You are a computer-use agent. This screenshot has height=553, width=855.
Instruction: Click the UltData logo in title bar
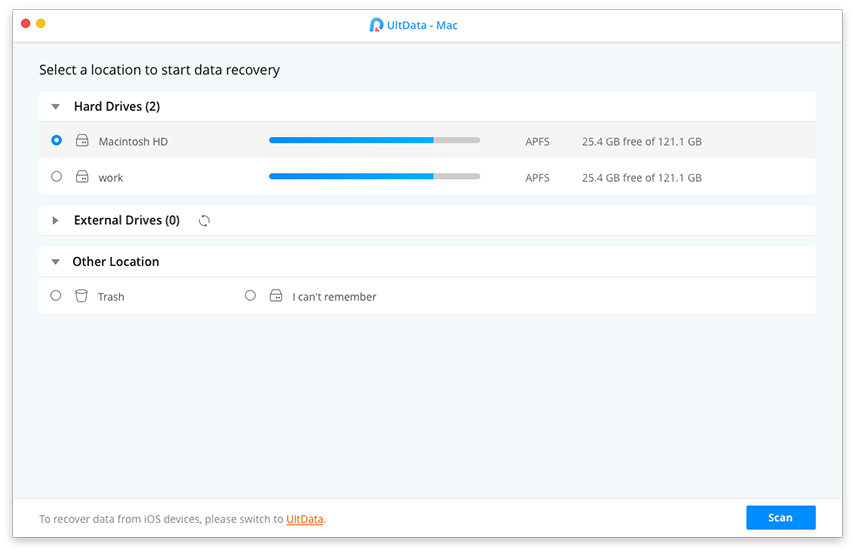pyautogui.click(x=376, y=25)
